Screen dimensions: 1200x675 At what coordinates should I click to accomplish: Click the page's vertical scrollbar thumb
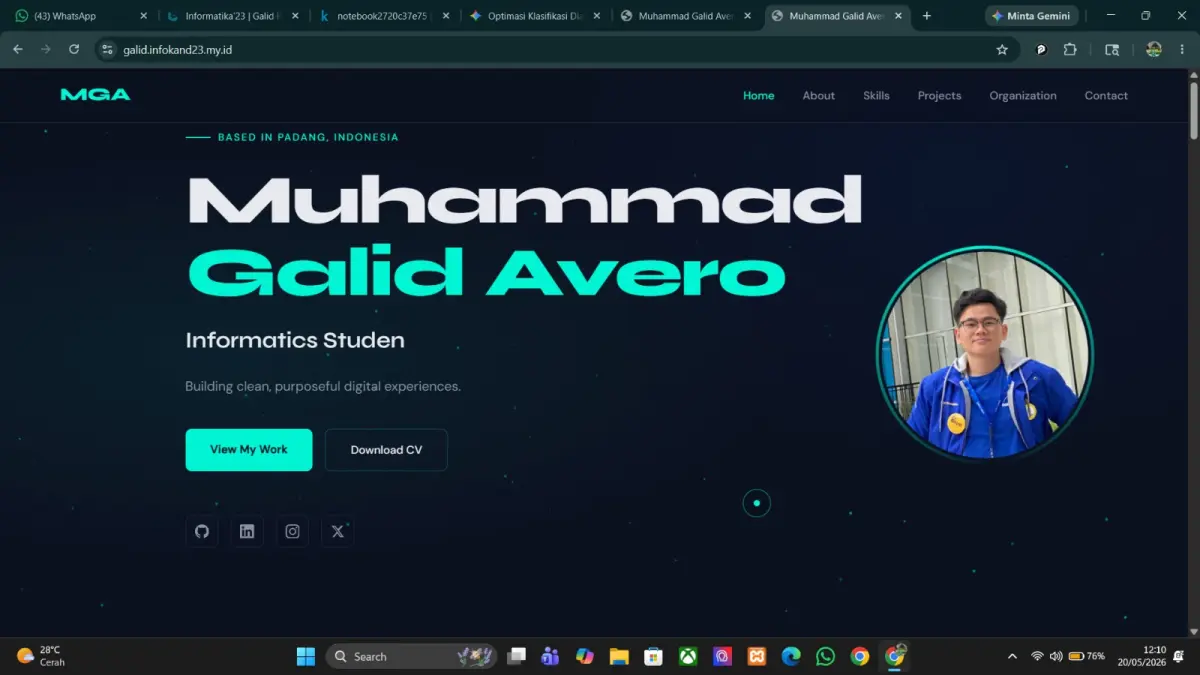click(x=1193, y=112)
